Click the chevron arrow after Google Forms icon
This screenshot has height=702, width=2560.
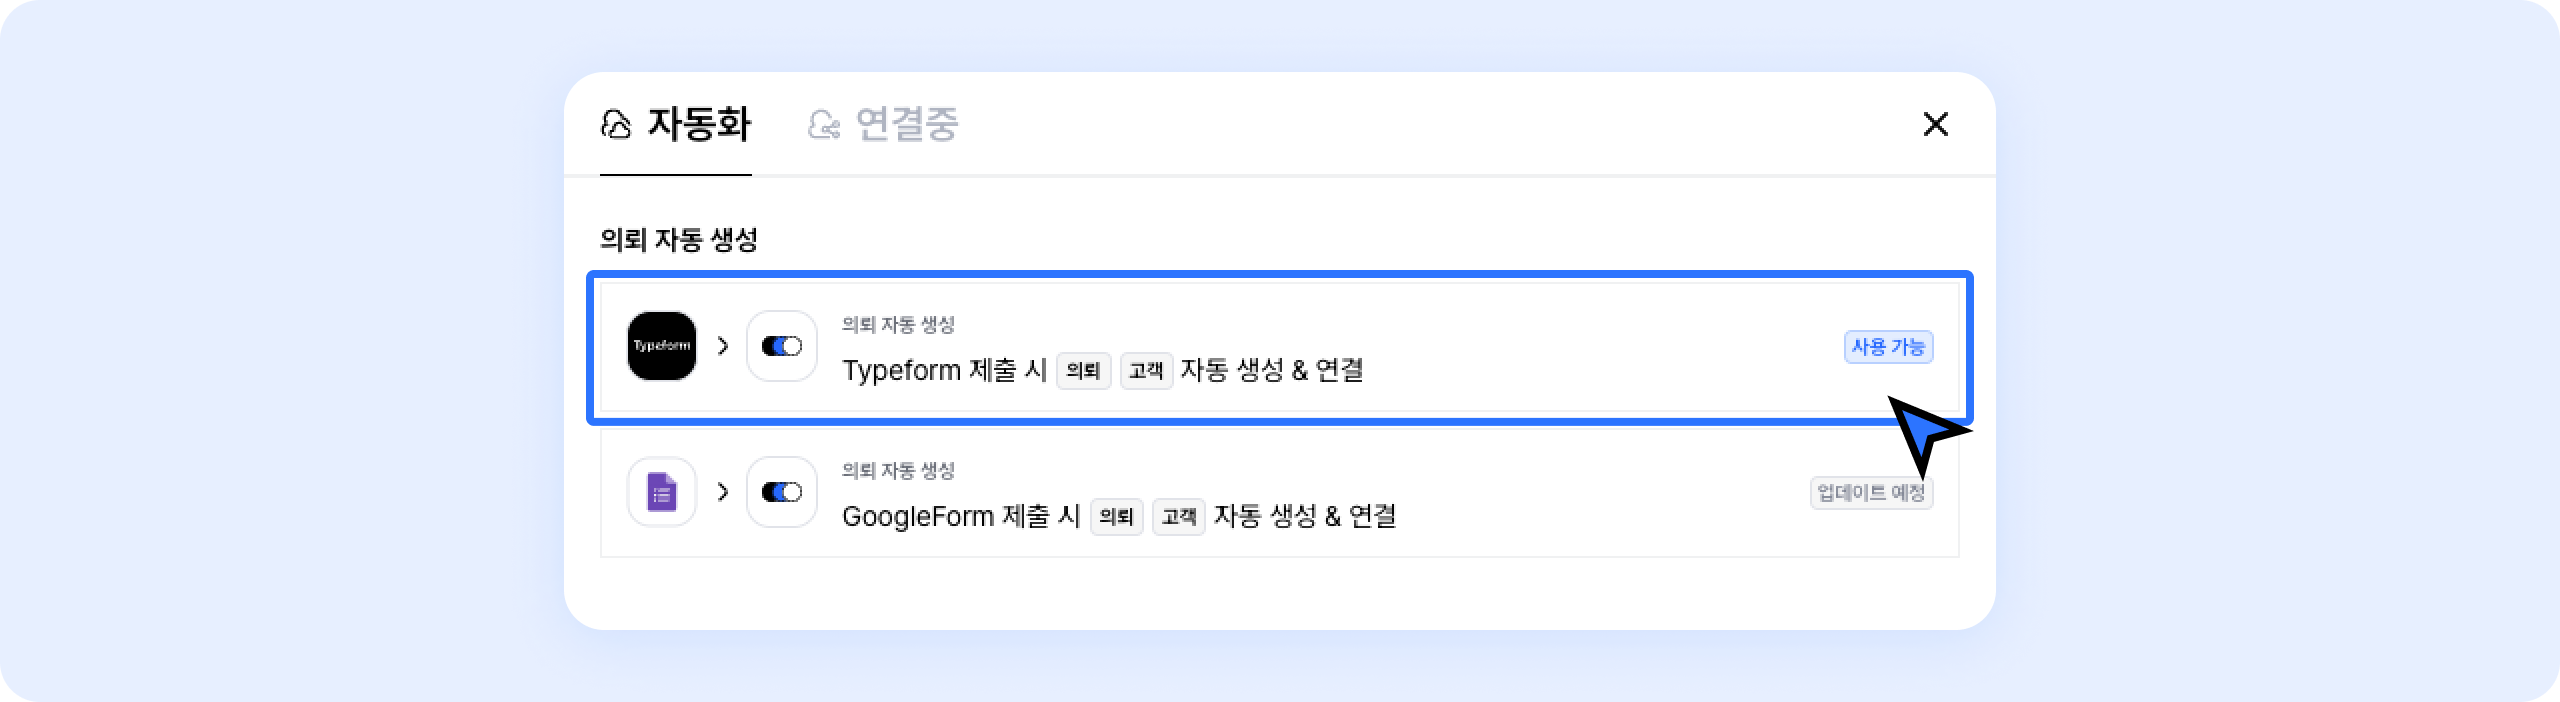point(723,492)
